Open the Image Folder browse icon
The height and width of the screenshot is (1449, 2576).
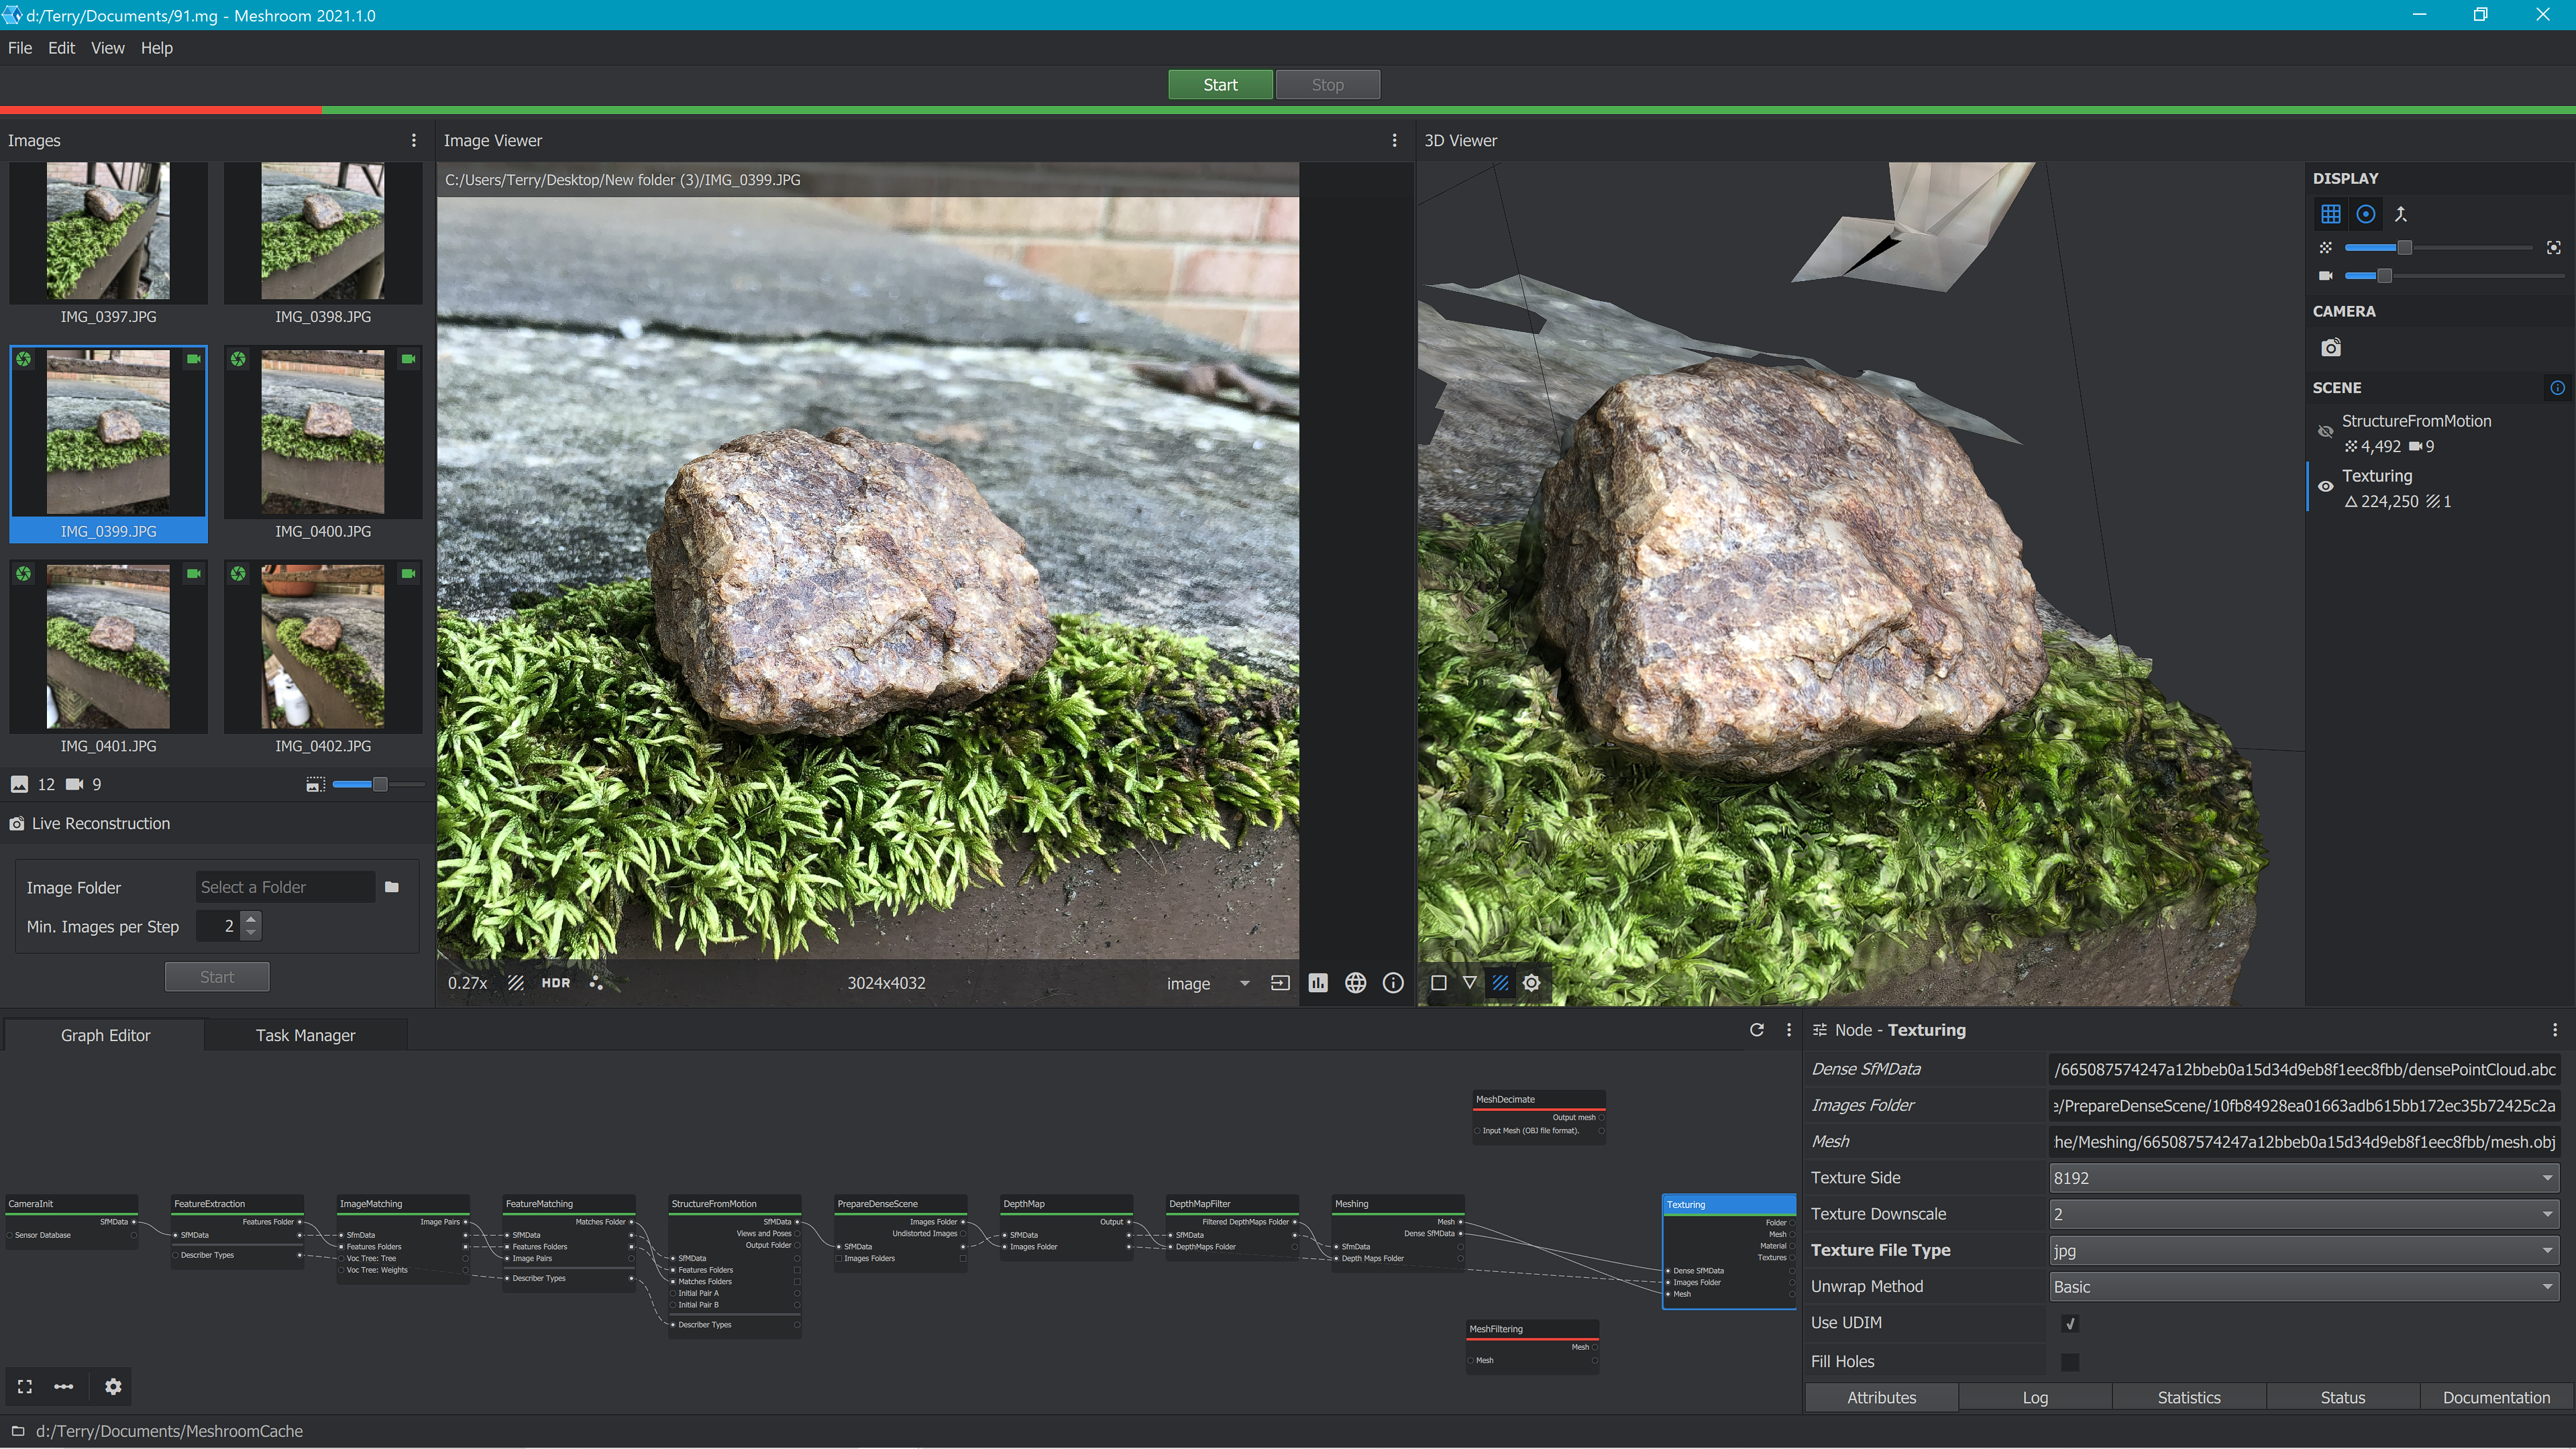392,887
